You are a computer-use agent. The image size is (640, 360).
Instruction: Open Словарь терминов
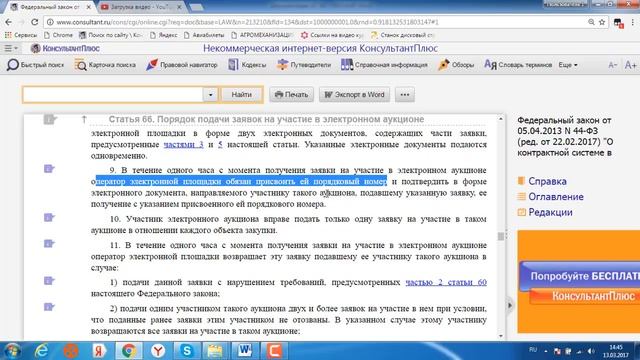pyautogui.click(x=518, y=64)
